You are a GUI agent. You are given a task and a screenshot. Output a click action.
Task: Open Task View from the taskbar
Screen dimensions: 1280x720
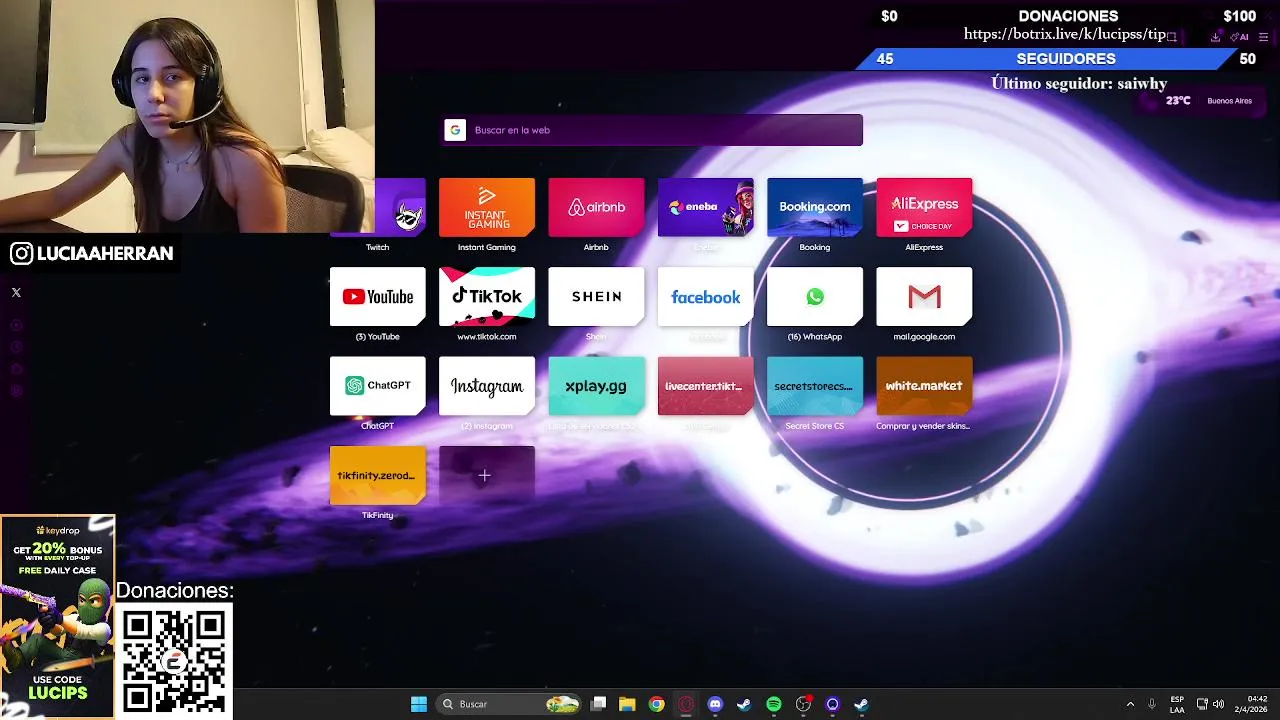(x=598, y=704)
